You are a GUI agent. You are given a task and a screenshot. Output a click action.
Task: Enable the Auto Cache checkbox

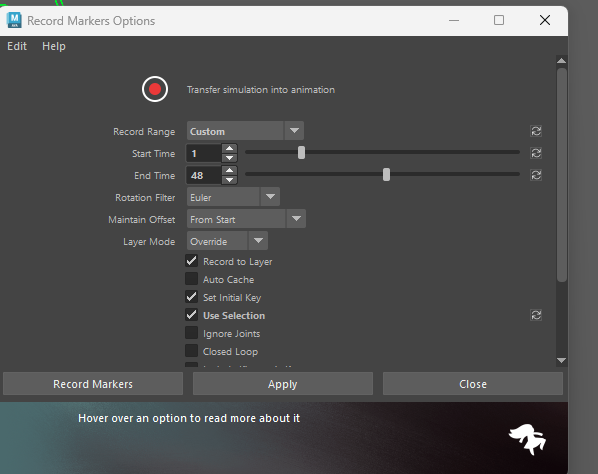click(x=191, y=279)
